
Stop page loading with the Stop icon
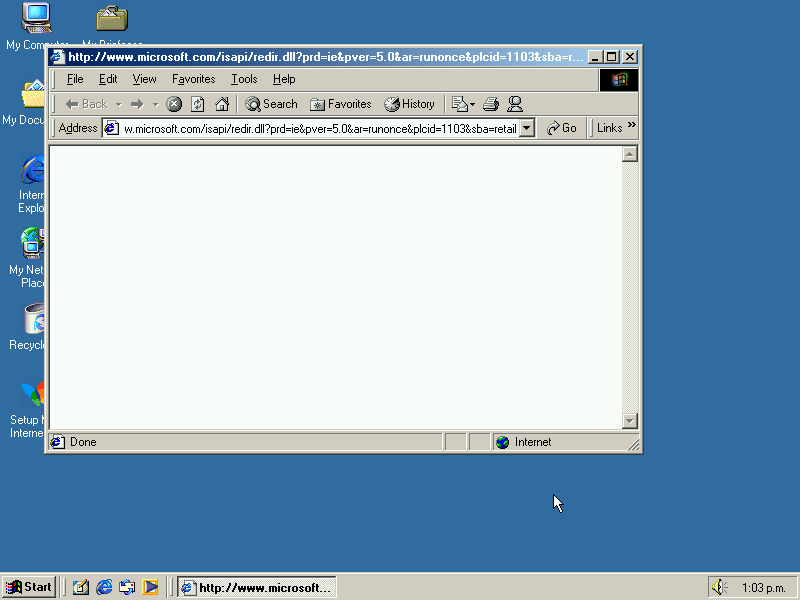tap(174, 105)
